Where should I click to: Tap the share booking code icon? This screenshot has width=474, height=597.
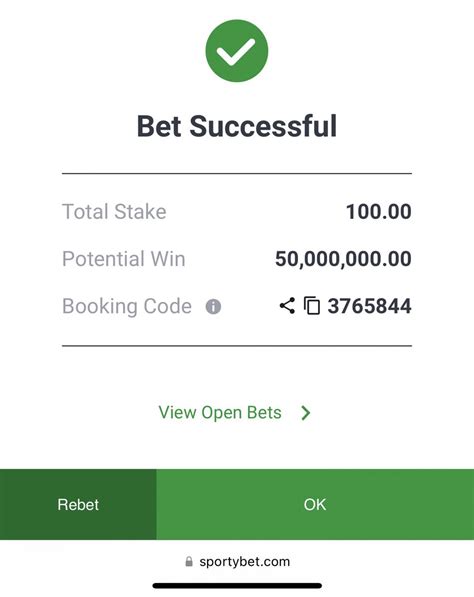(287, 306)
